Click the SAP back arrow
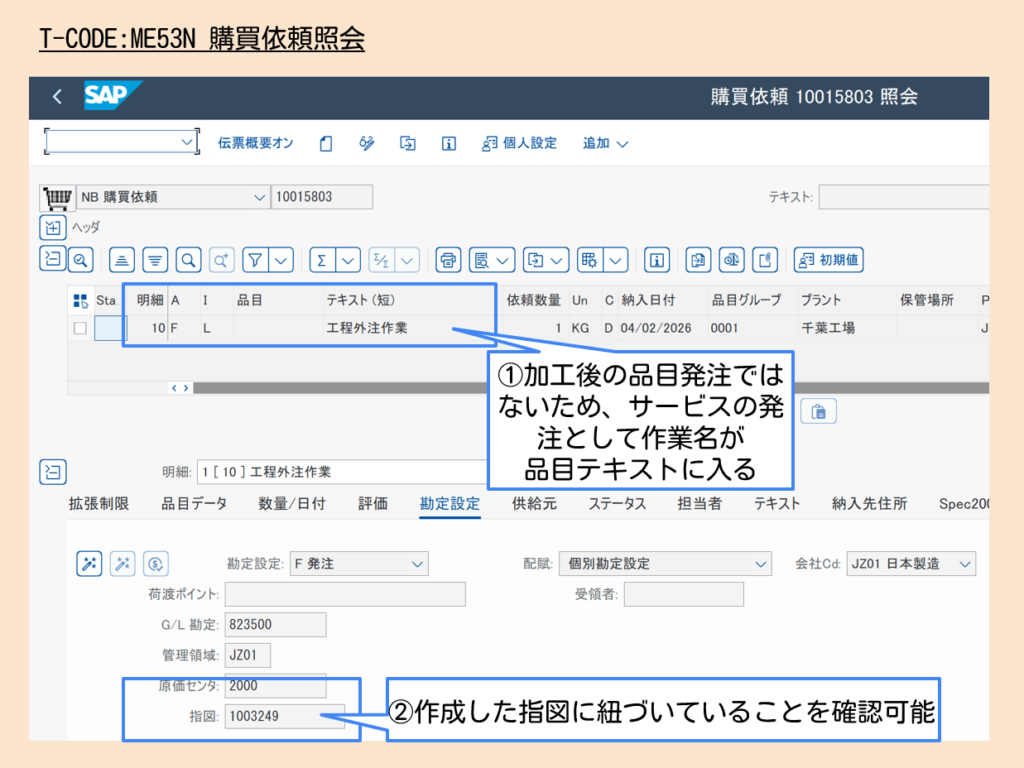1024x768 pixels. coord(57,97)
